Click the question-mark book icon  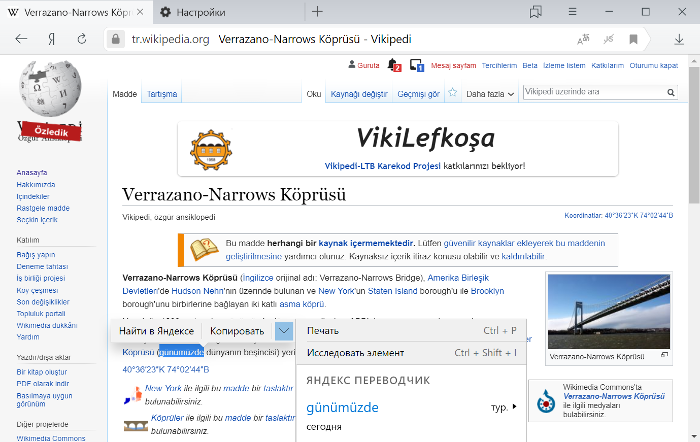[204, 249]
